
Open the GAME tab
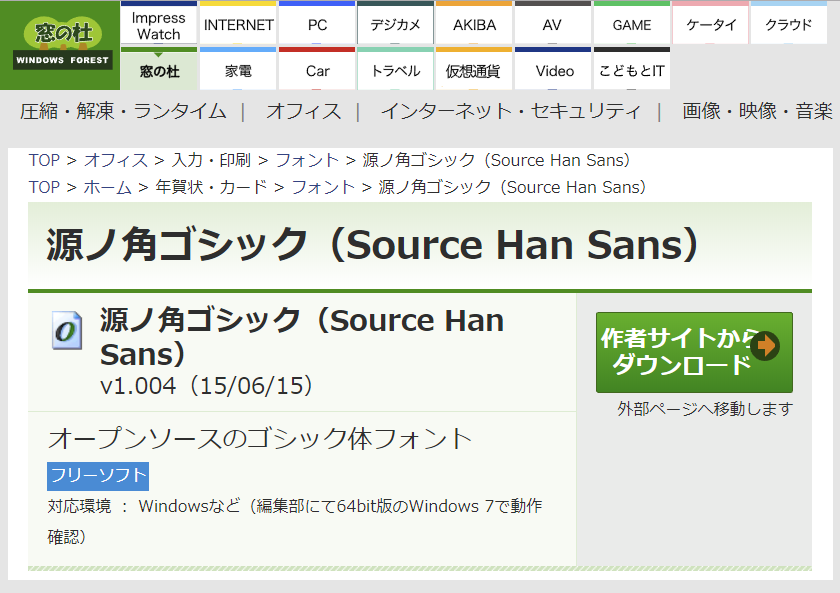(x=631, y=25)
